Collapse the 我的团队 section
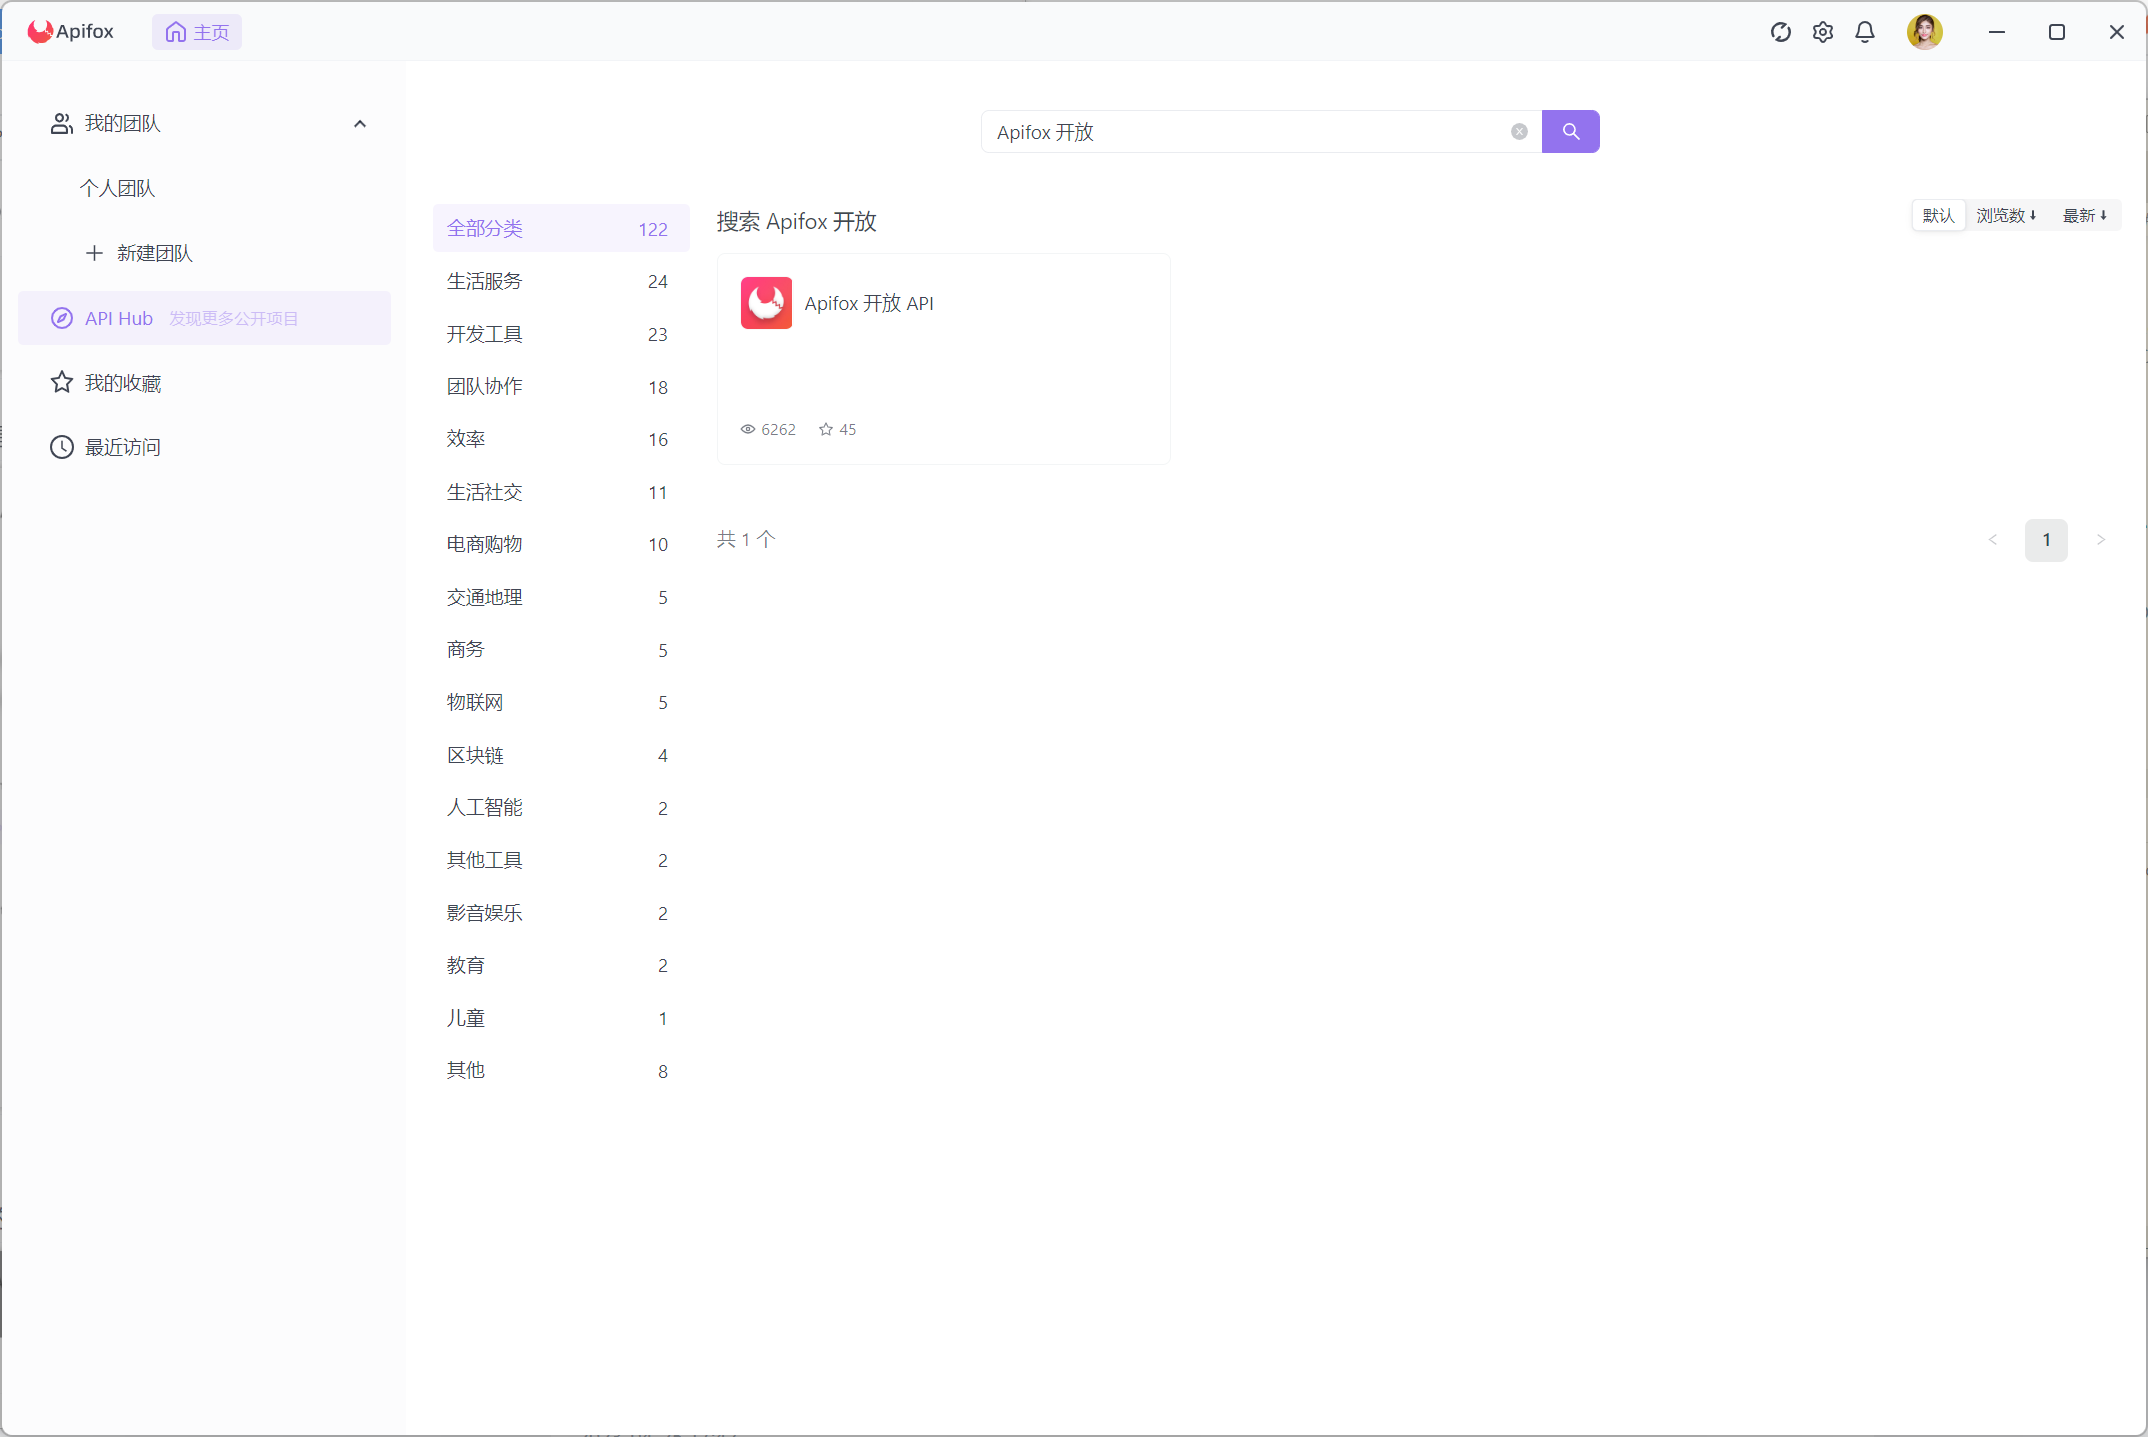Image resolution: width=2148 pixels, height=1437 pixels. (x=360, y=124)
